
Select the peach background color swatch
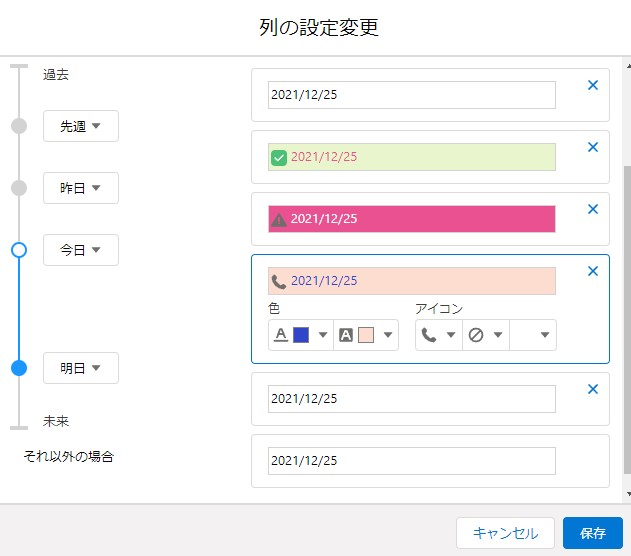point(366,335)
